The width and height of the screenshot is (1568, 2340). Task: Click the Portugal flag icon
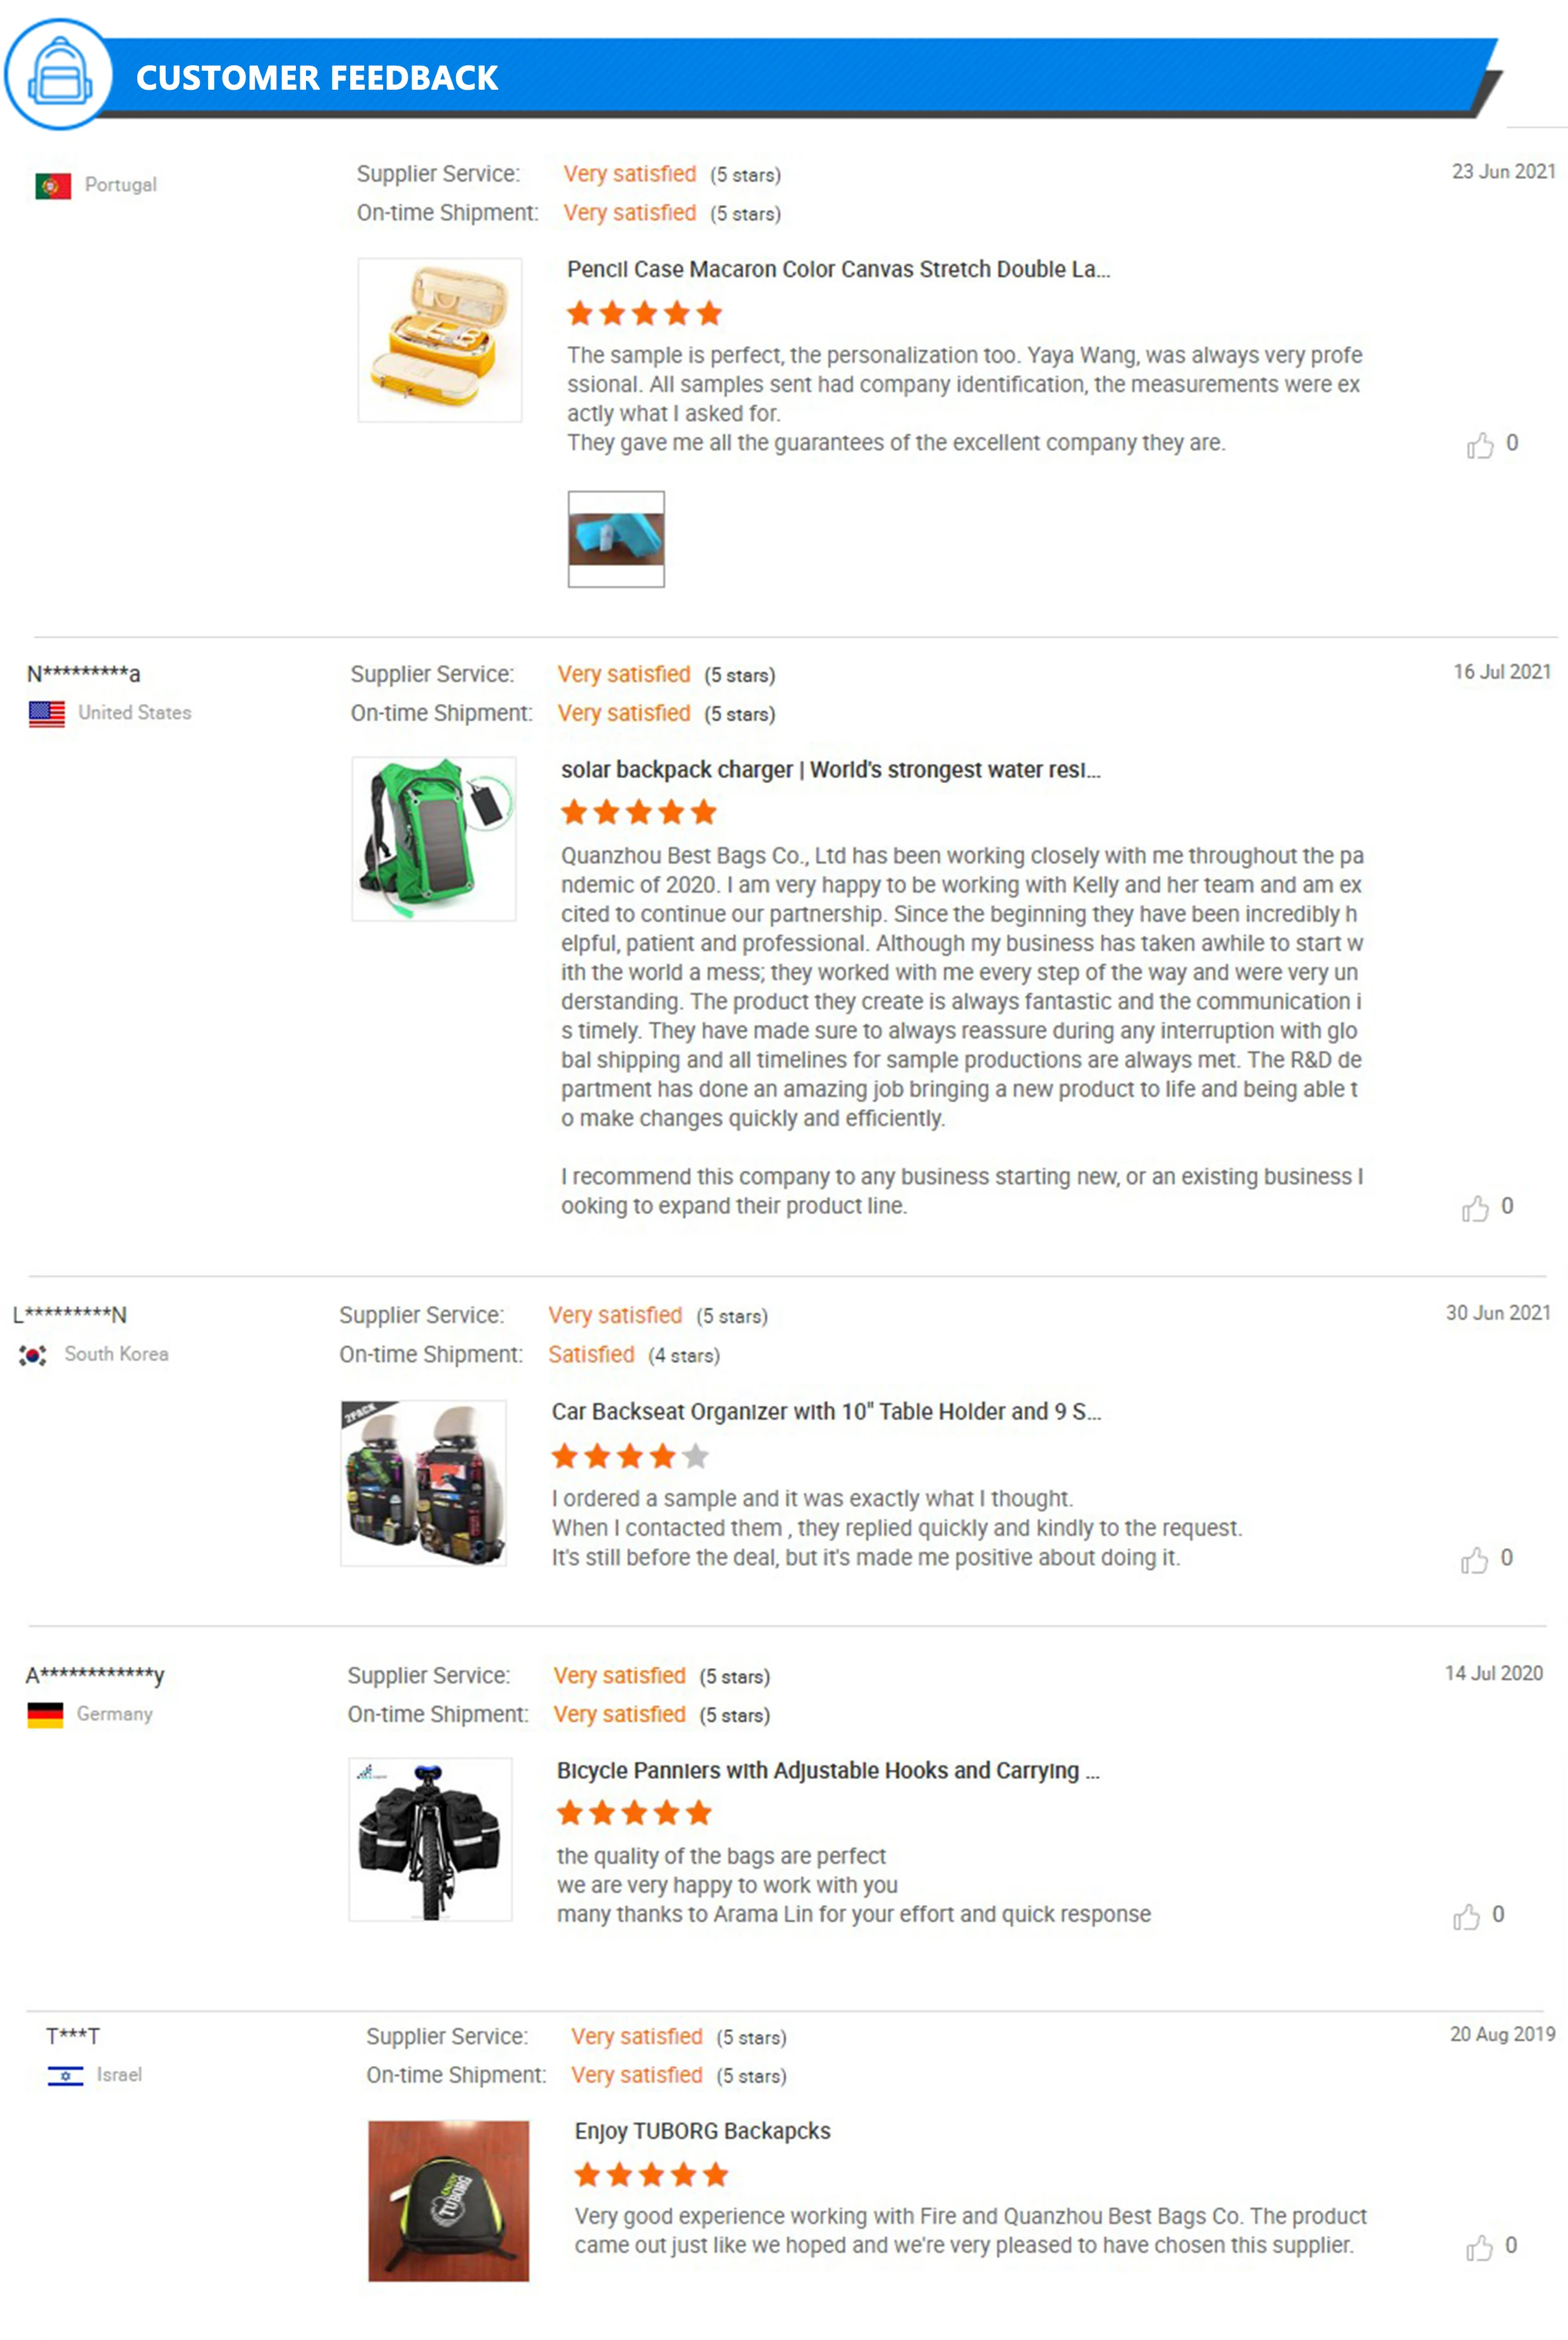coord(53,186)
